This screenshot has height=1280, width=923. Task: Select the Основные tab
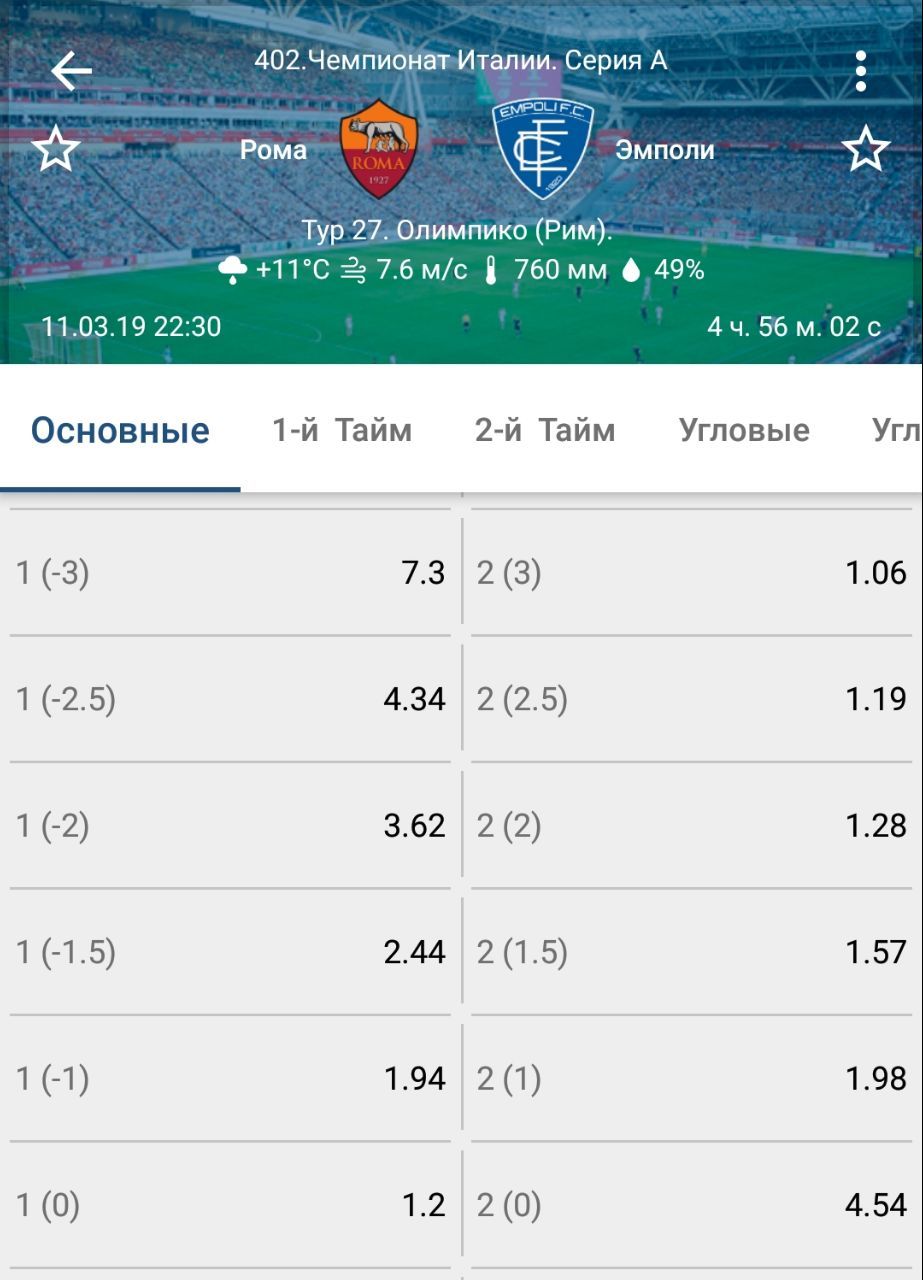pos(120,430)
